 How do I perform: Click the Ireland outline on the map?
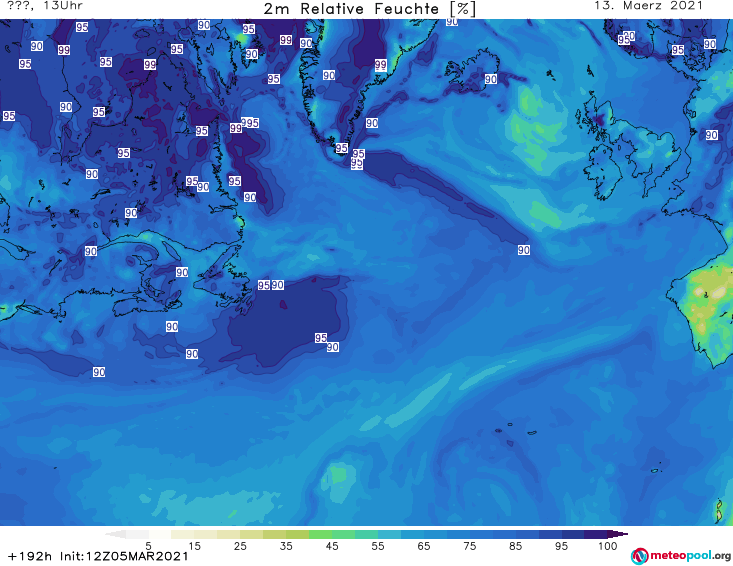click(603, 171)
